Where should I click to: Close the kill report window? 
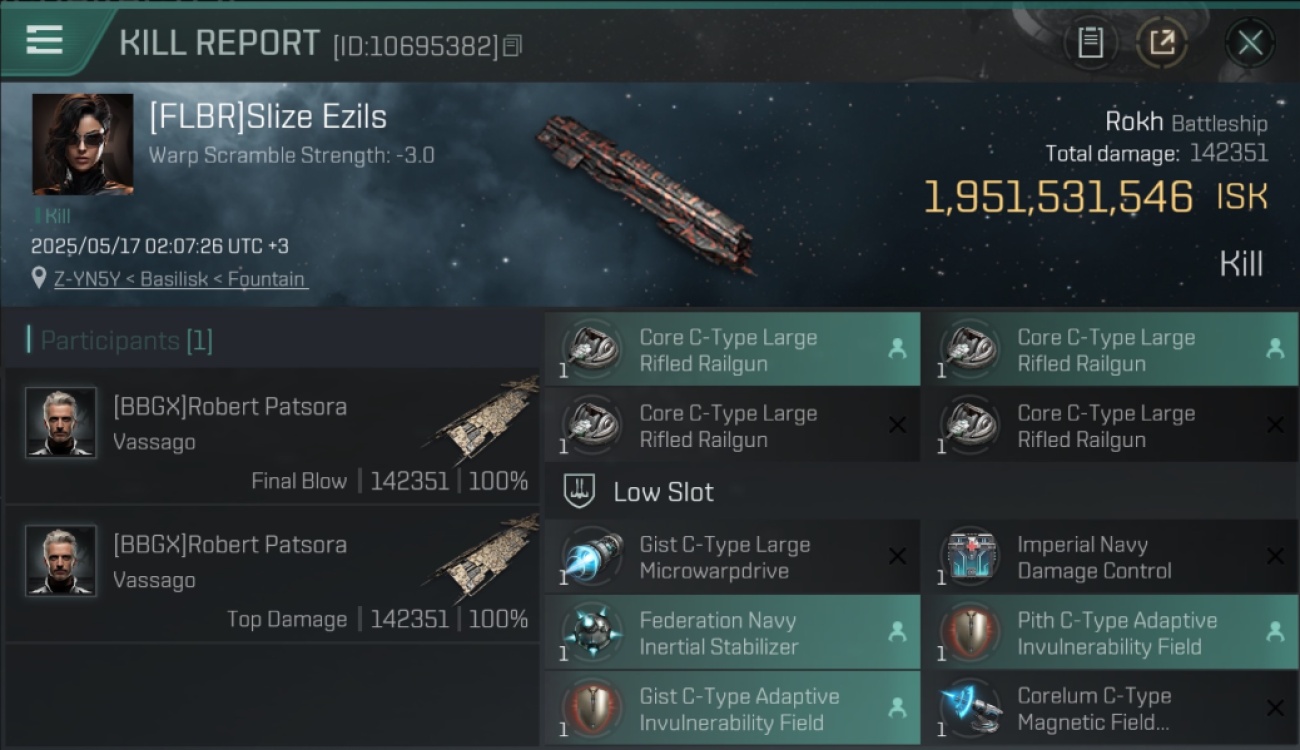[x=1250, y=42]
